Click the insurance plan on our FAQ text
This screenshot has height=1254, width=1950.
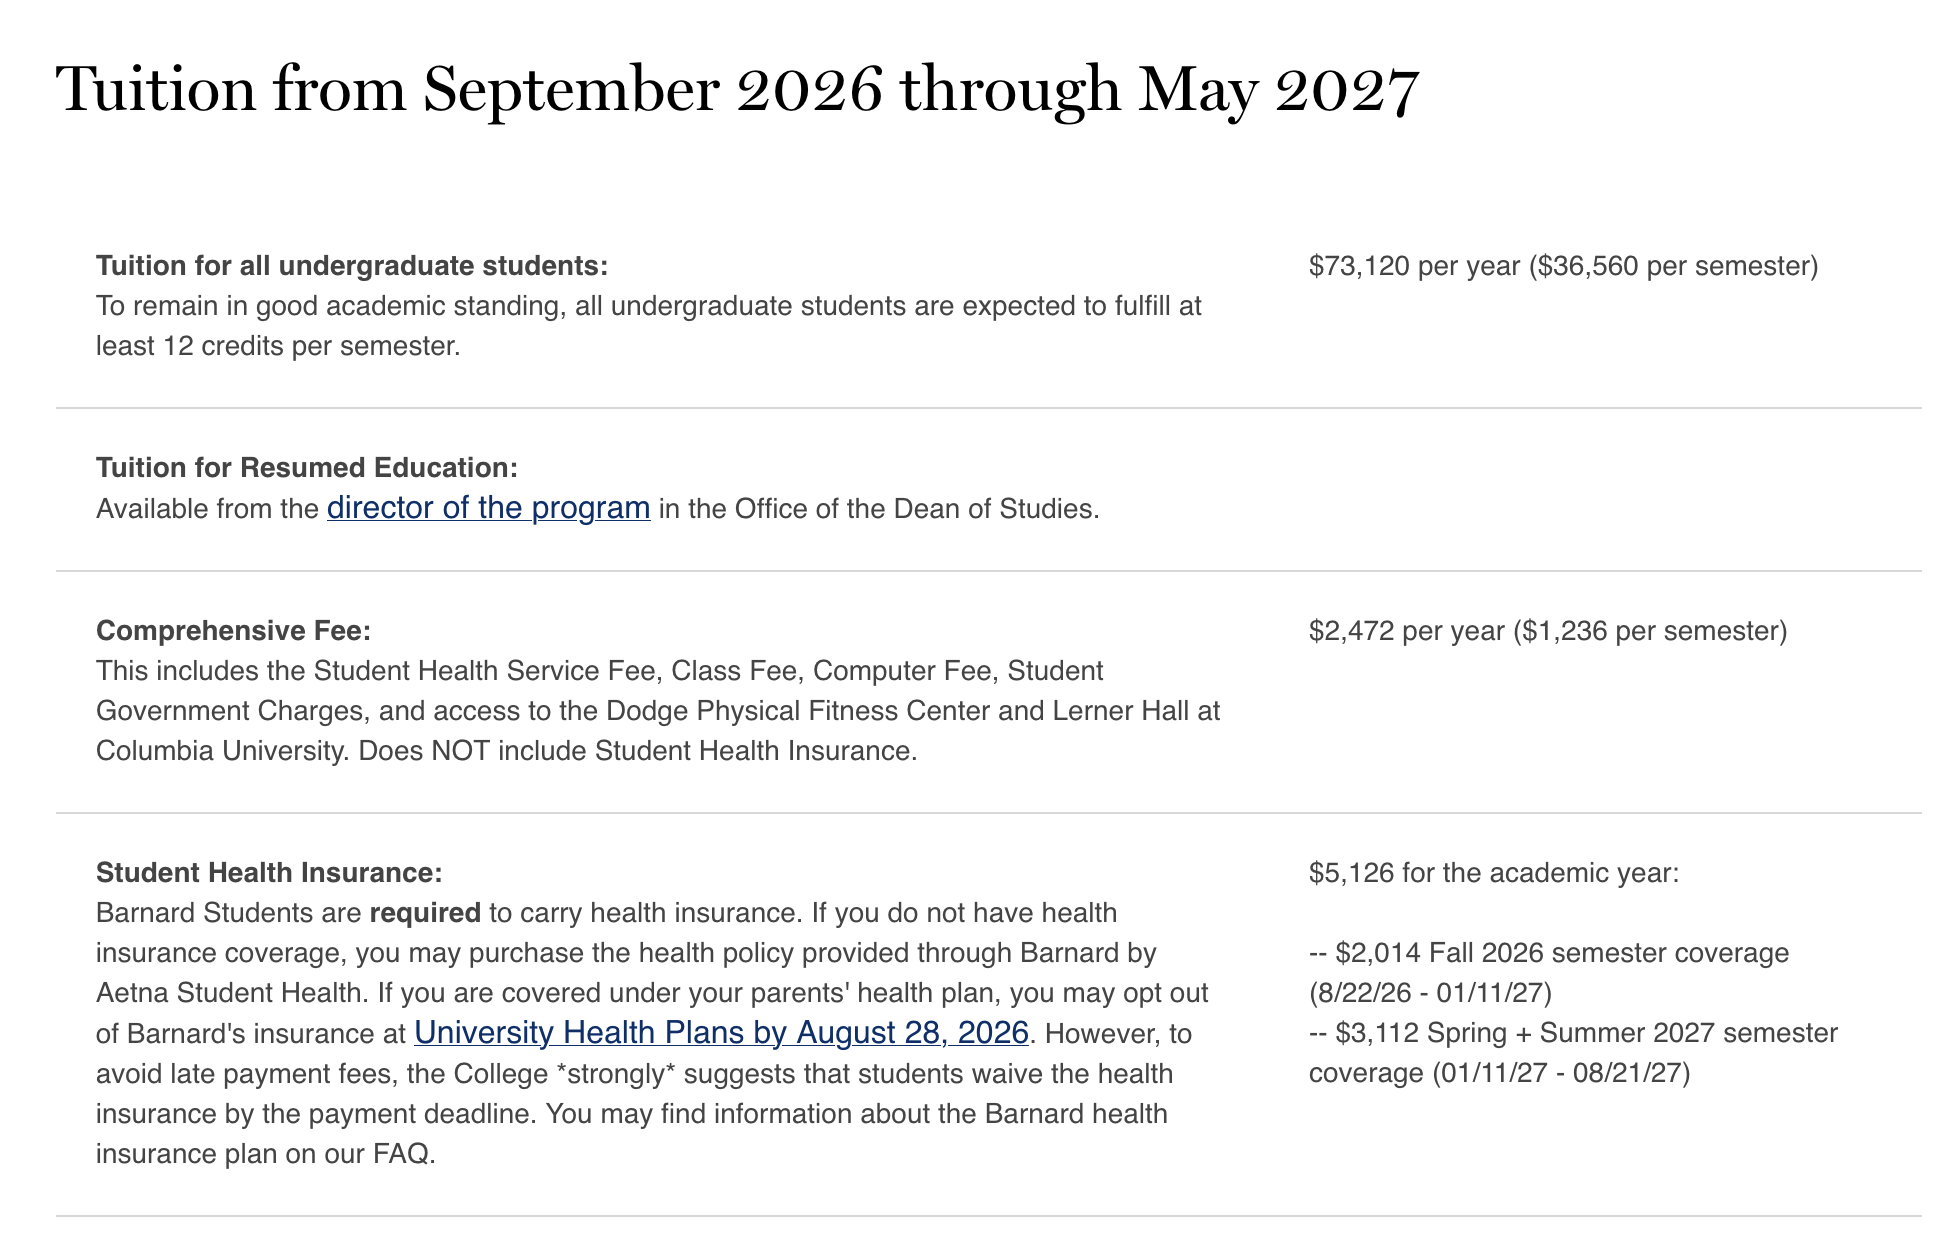pos(266,1154)
